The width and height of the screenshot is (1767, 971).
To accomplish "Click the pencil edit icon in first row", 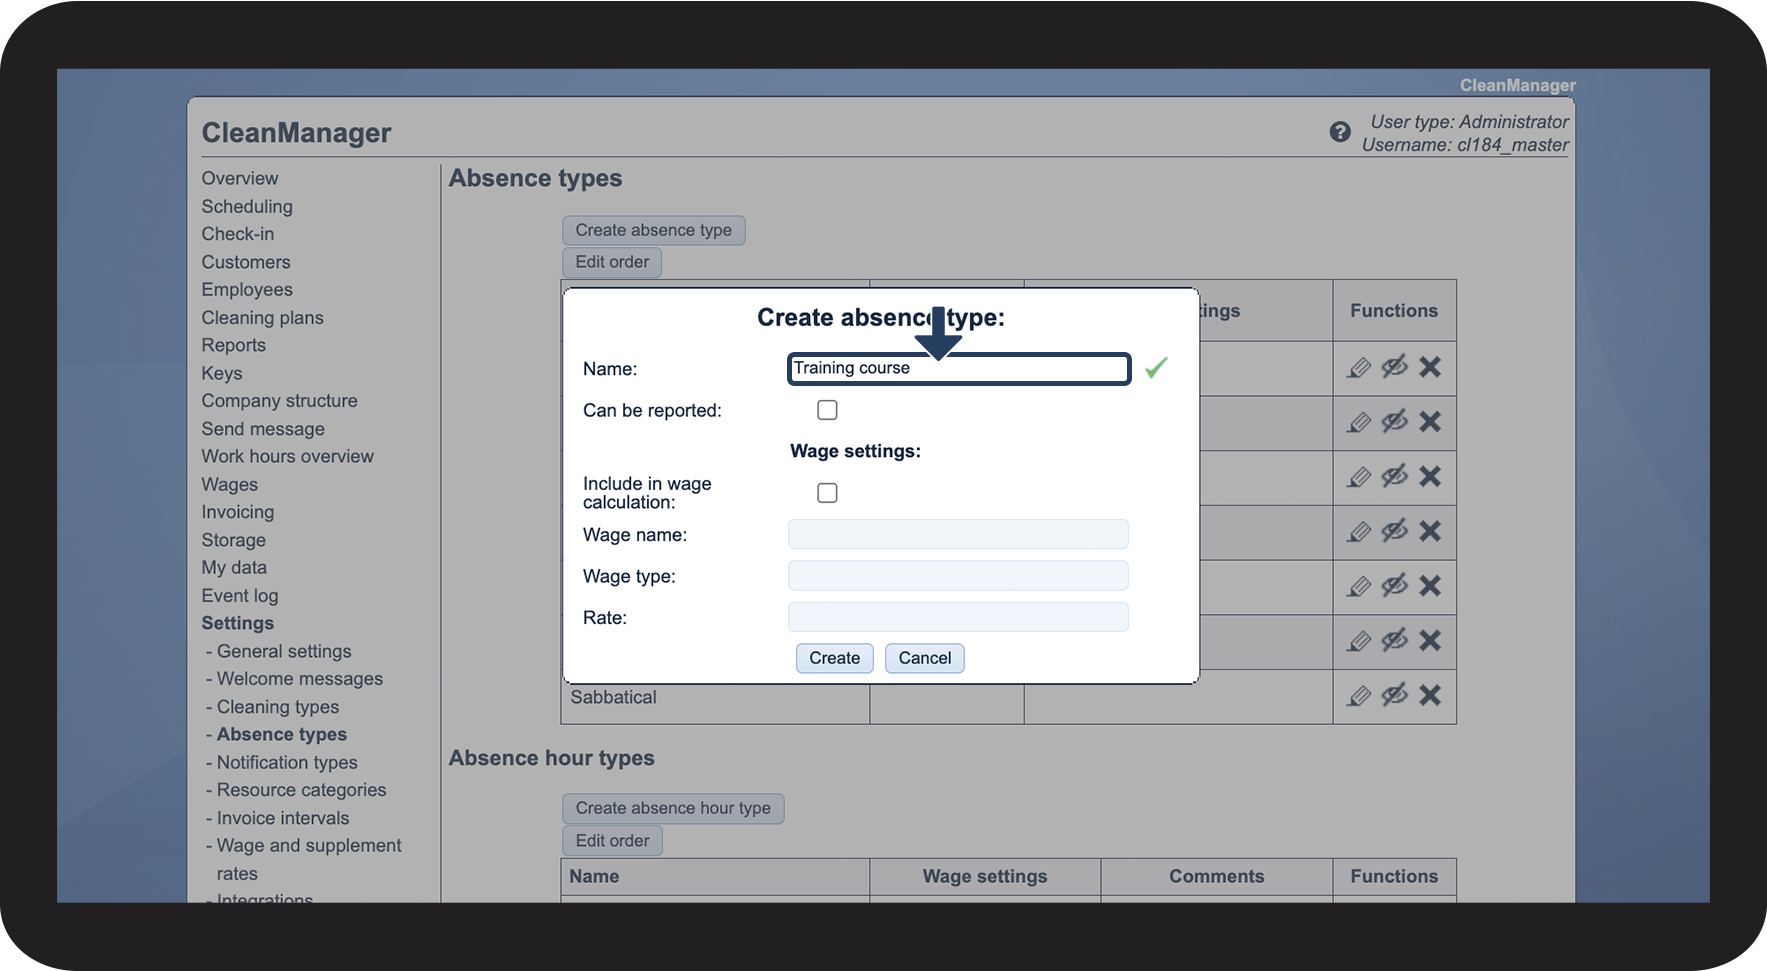I will point(1358,368).
